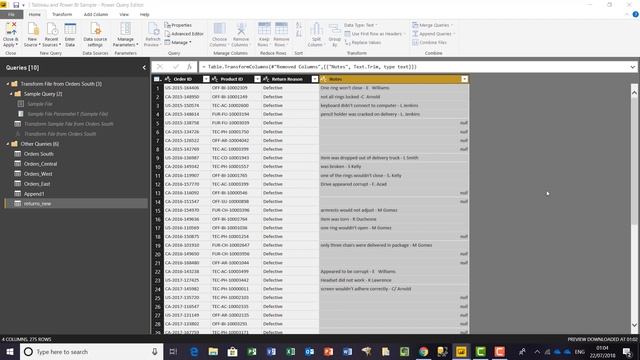Click the Save icon in title bar
The image size is (640, 360).
click(16, 5)
